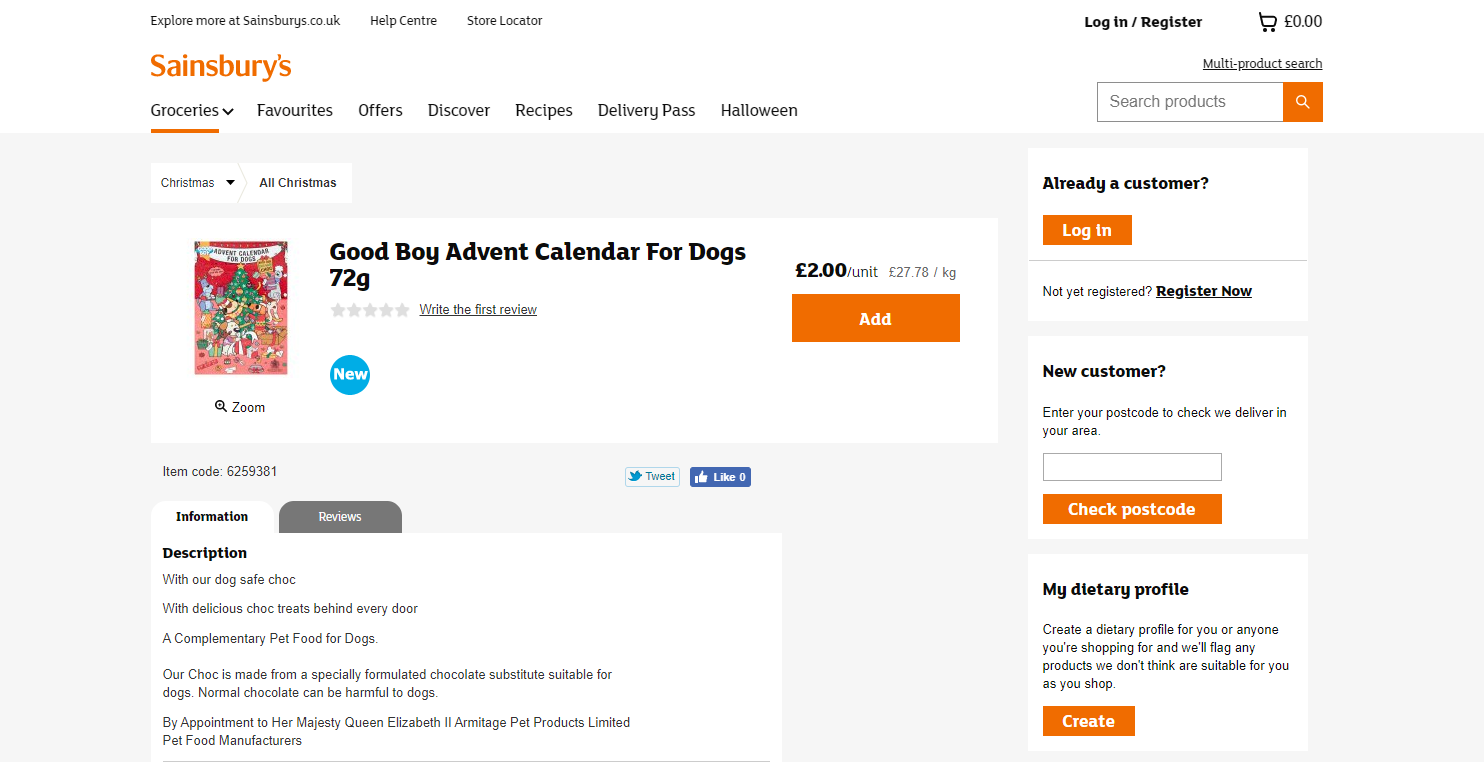Viewport: 1484px width, 762px height.
Task: Switch to the Reviews tab
Action: 340,516
